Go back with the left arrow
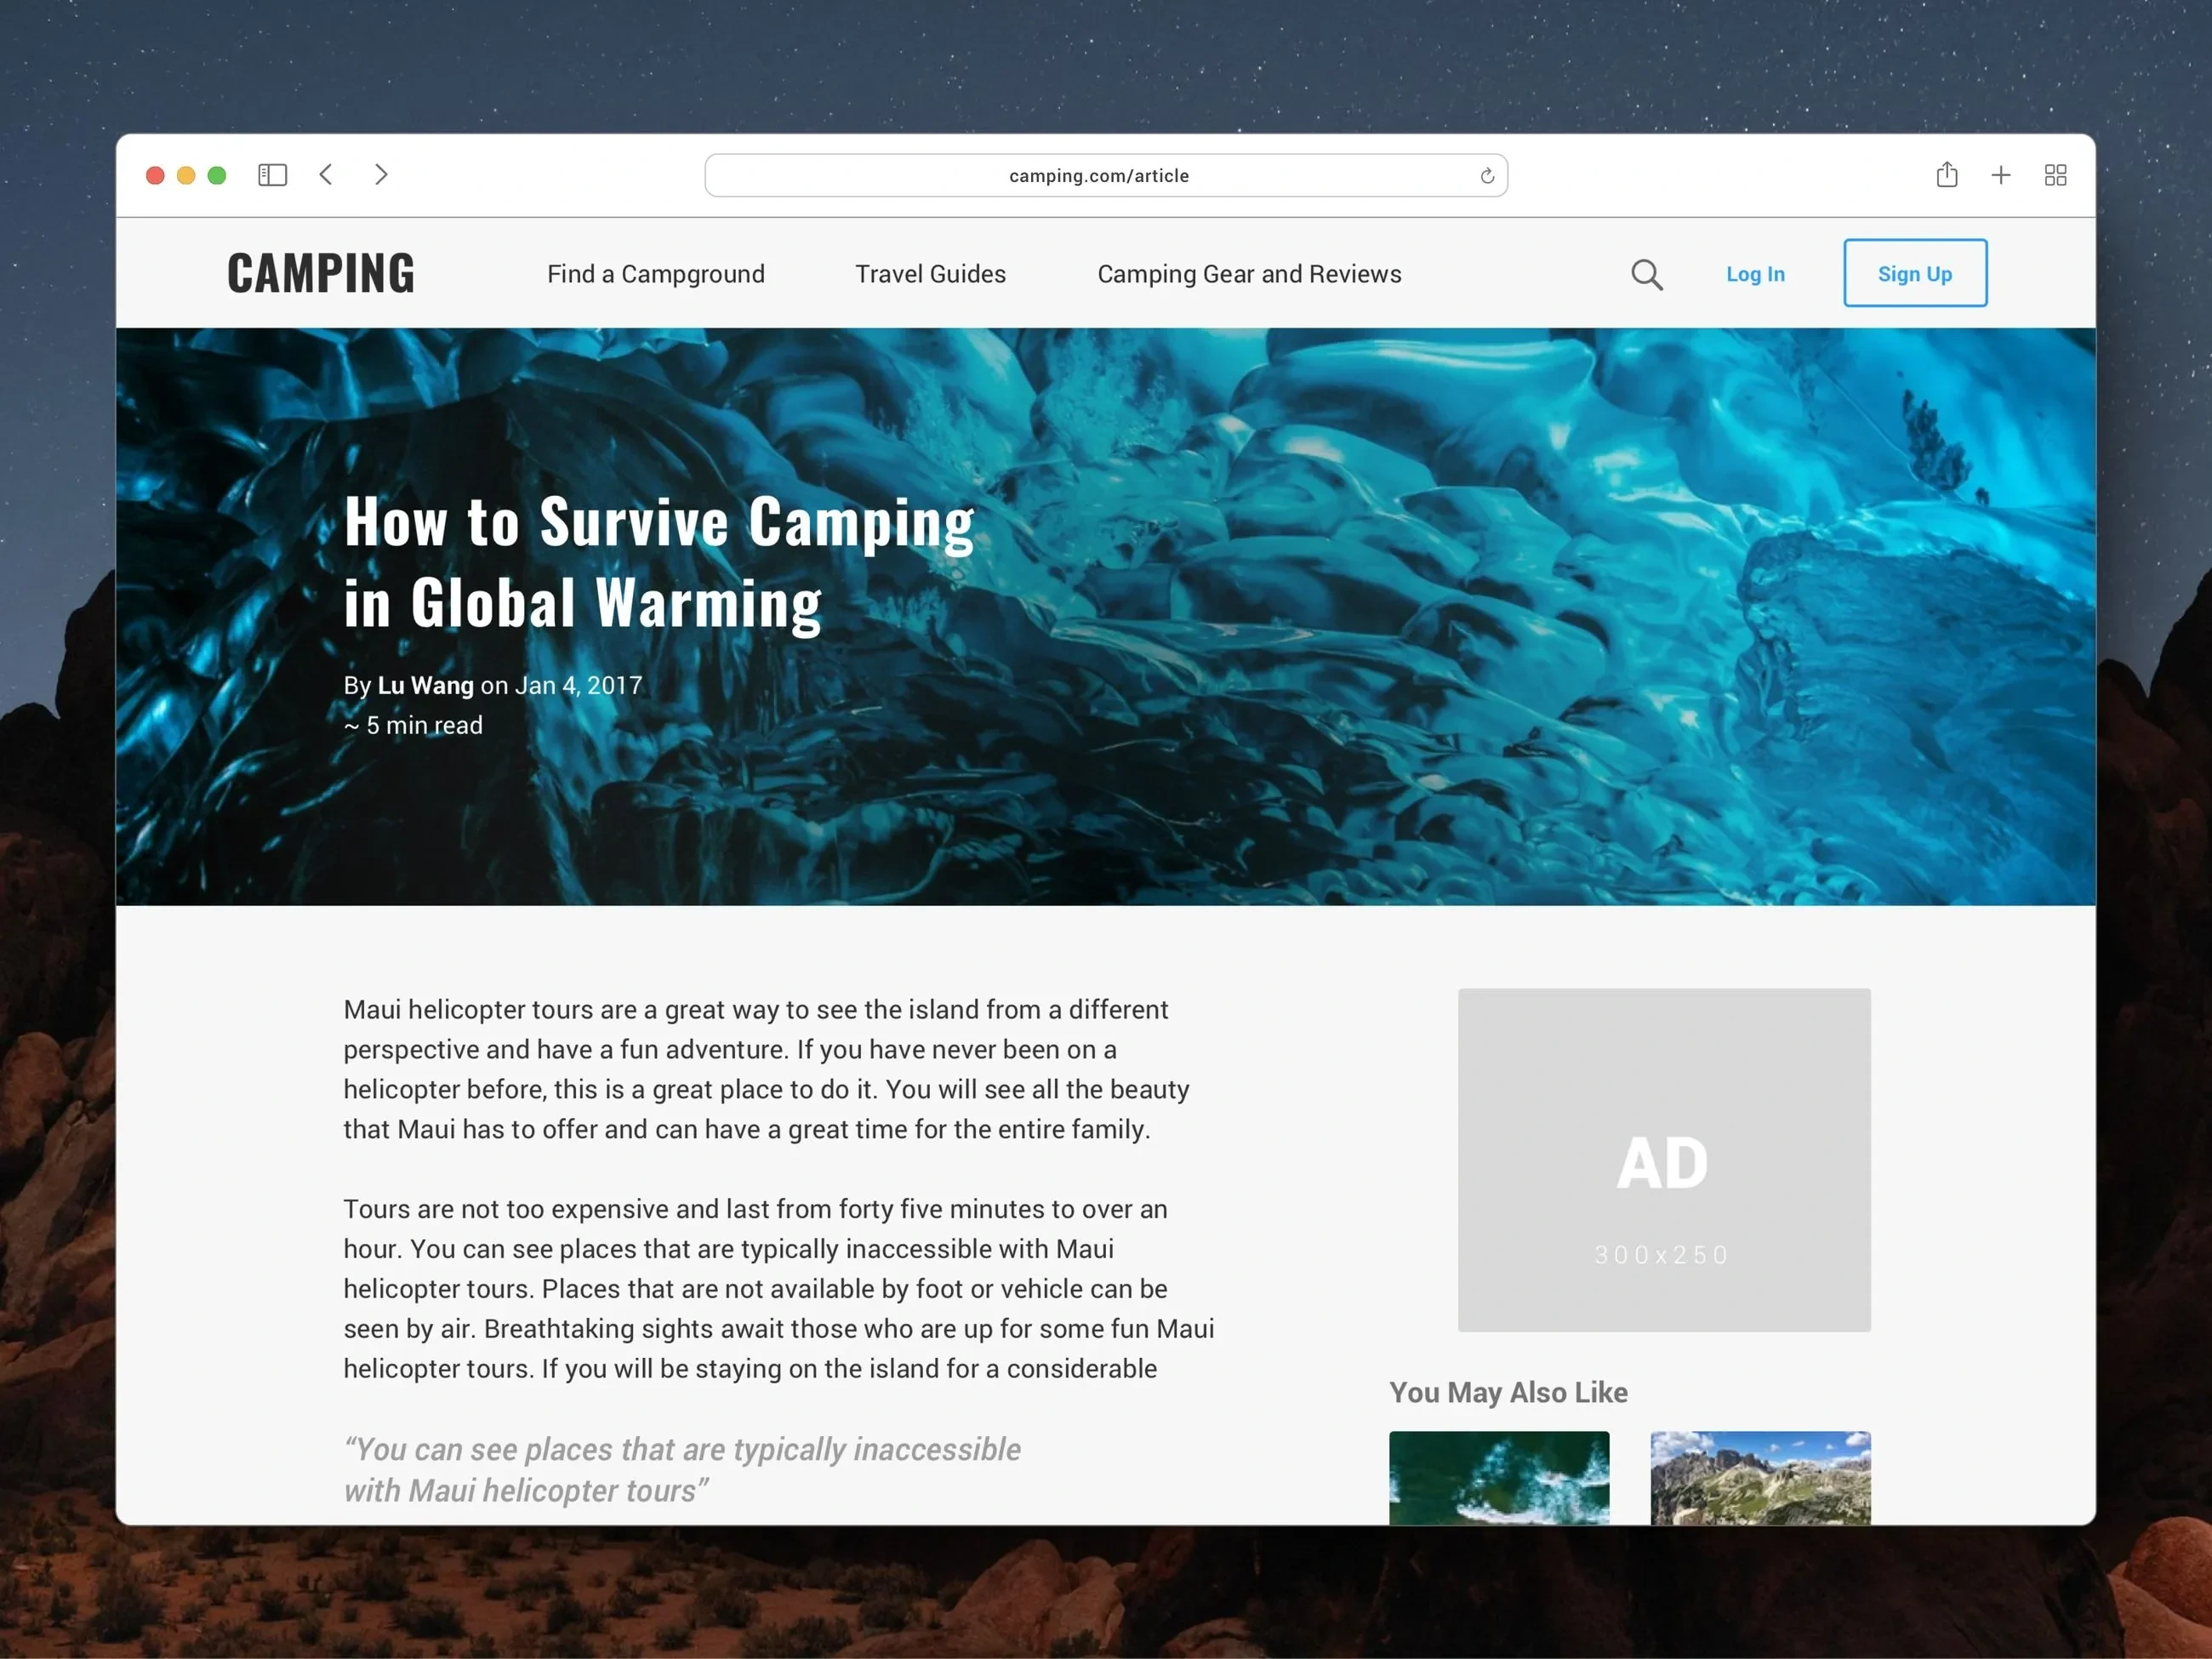 [326, 175]
